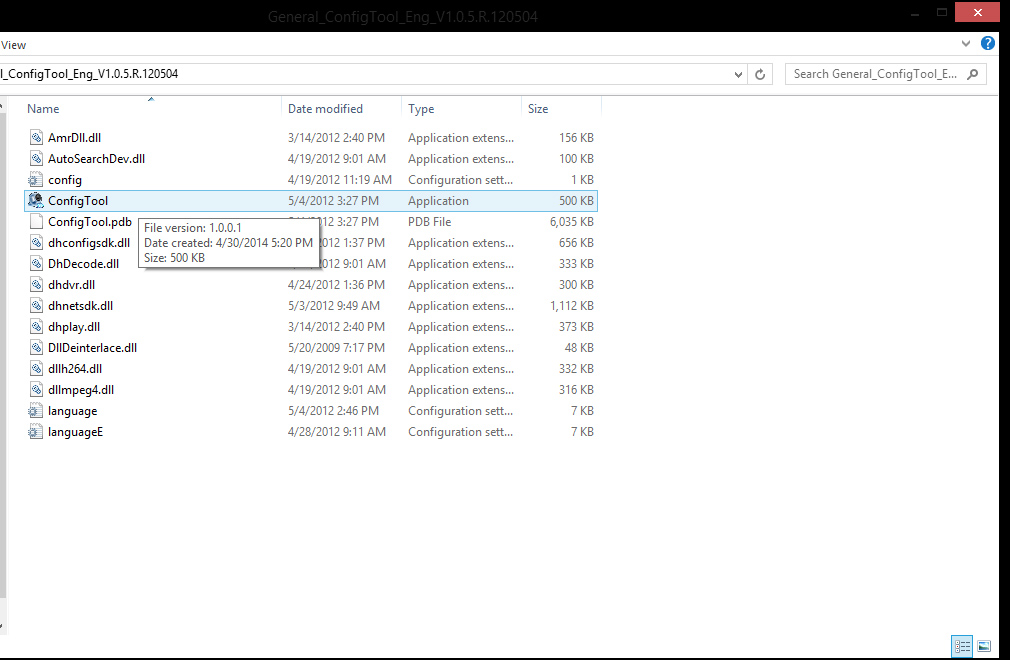Viewport: 1010px width, 660px height.
Task: Close the Explorer window
Action: pyautogui.click(x=977, y=12)
